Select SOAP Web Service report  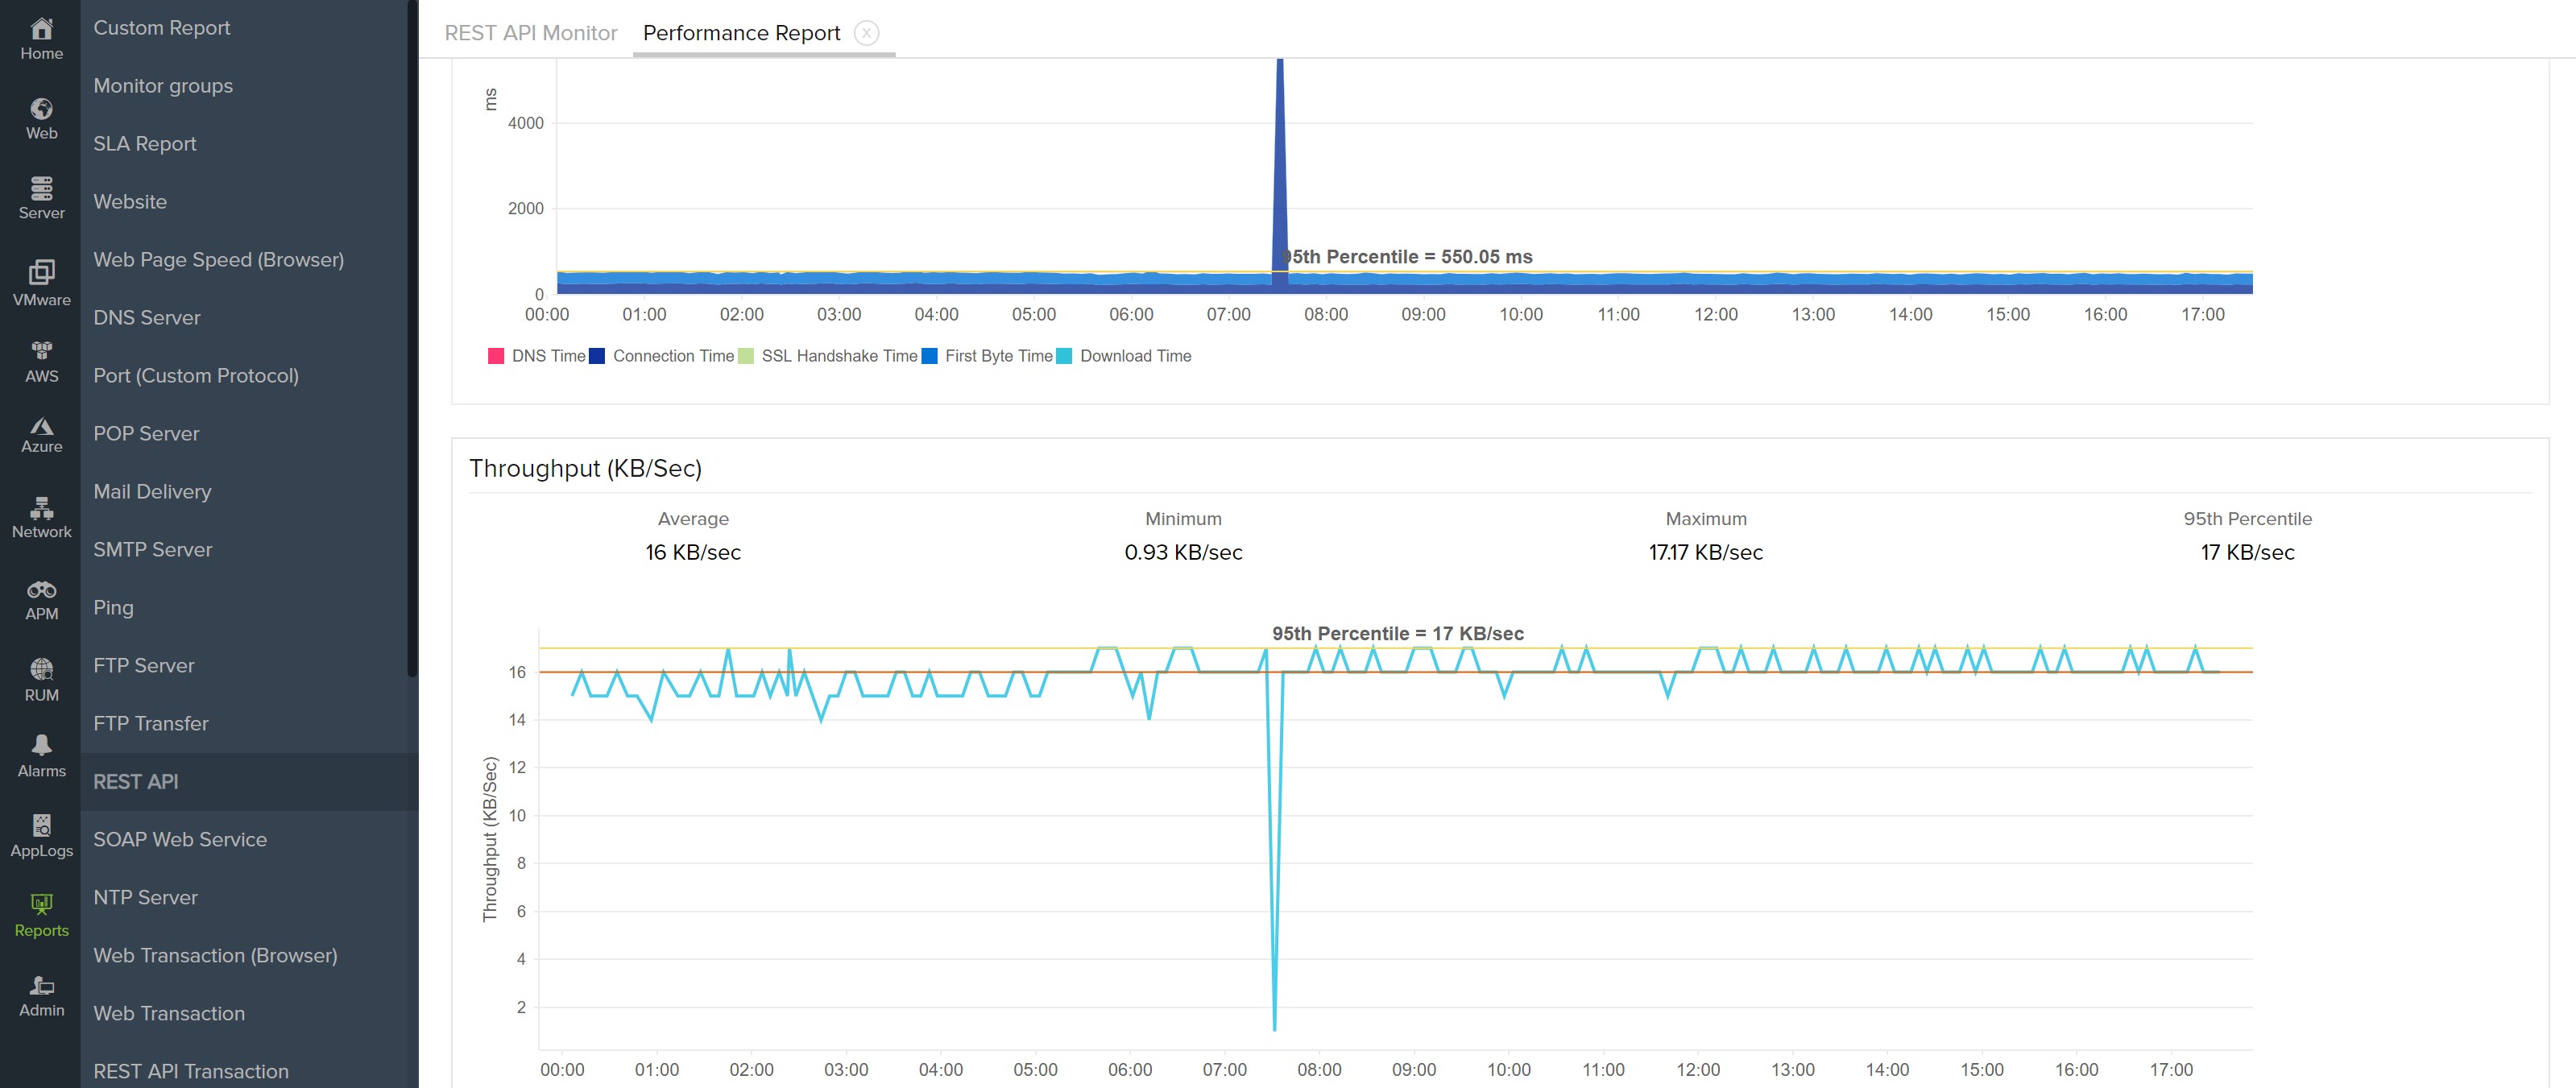click(180, 840)
